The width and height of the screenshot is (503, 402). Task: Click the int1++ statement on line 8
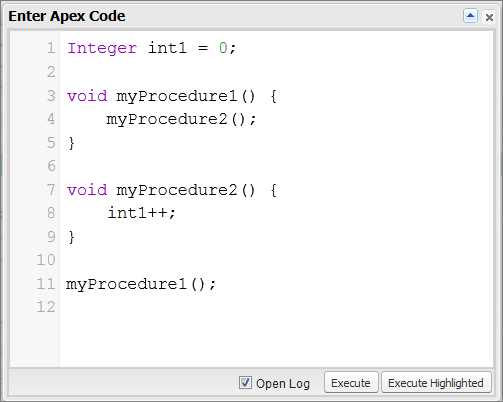[141, 213]
